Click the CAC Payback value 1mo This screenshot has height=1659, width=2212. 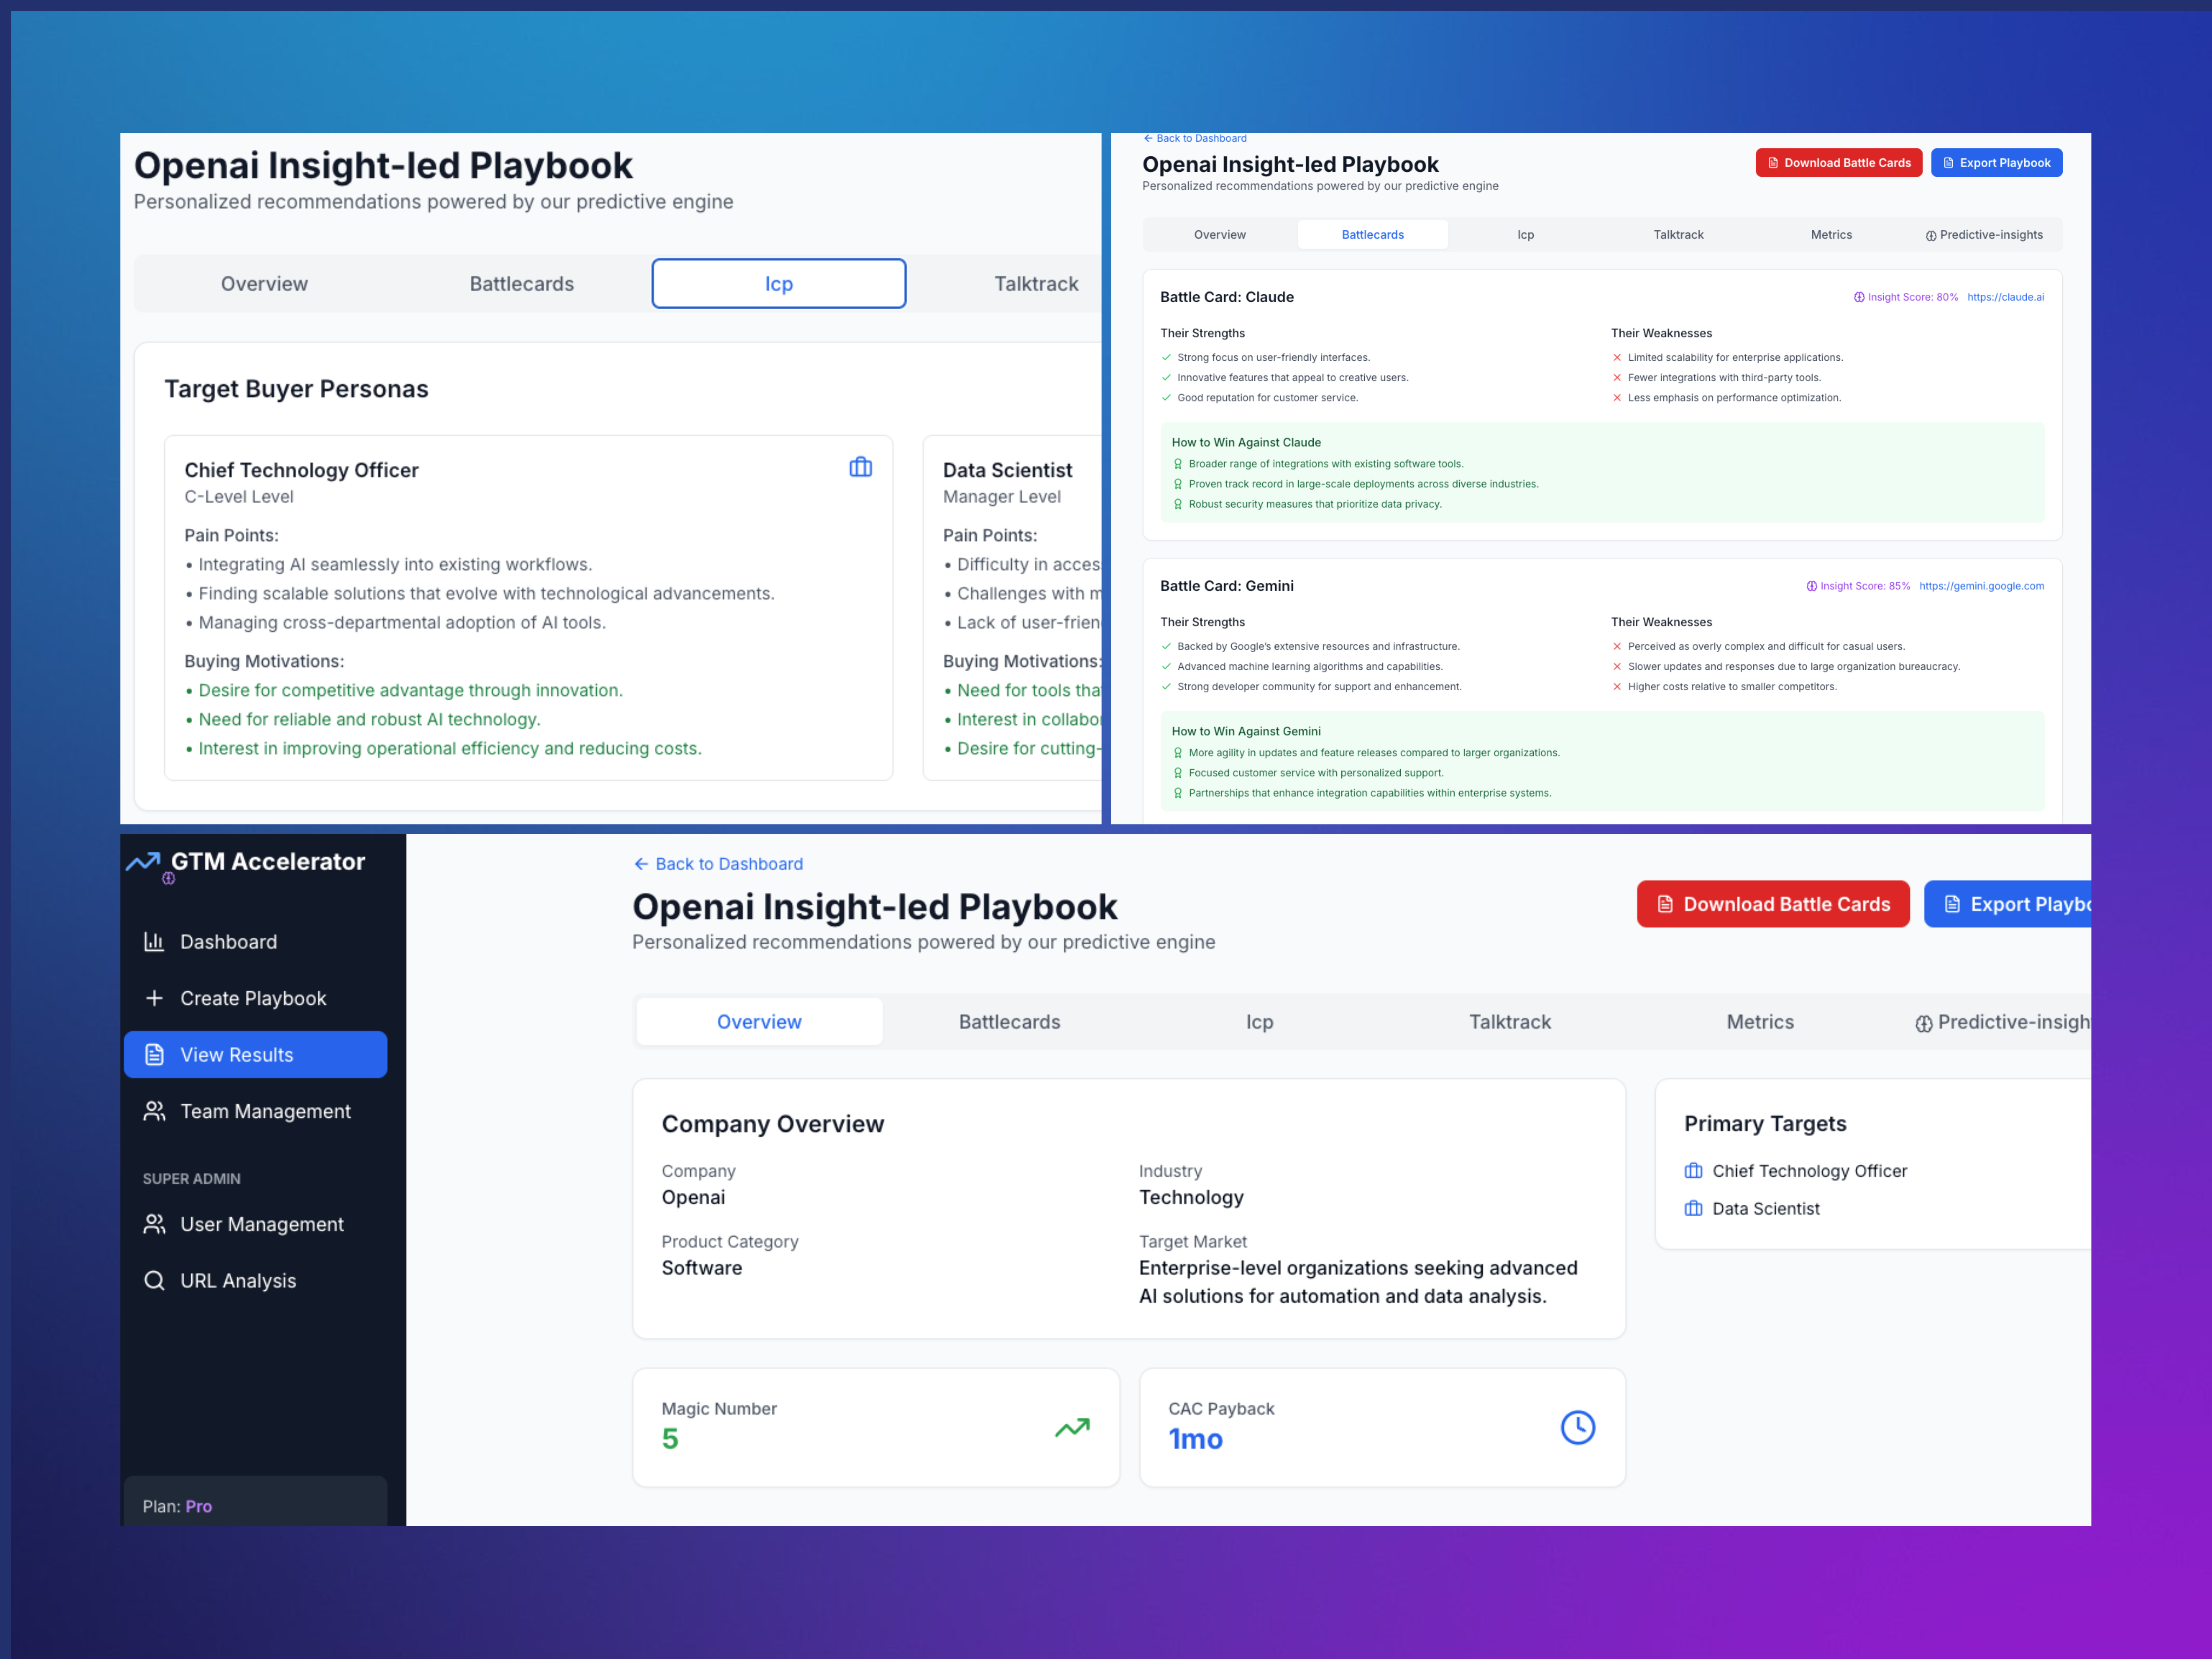(1196, 1439)
